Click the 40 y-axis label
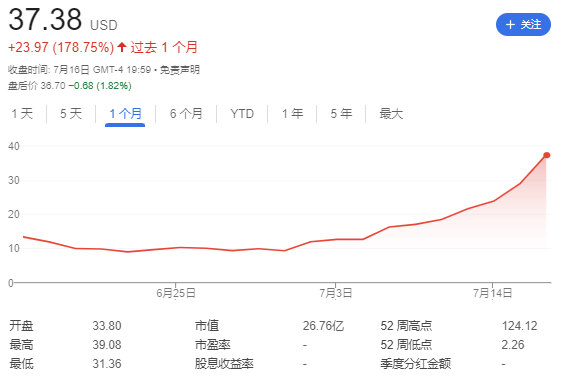564x380 pixels. [x=14, y=146]
